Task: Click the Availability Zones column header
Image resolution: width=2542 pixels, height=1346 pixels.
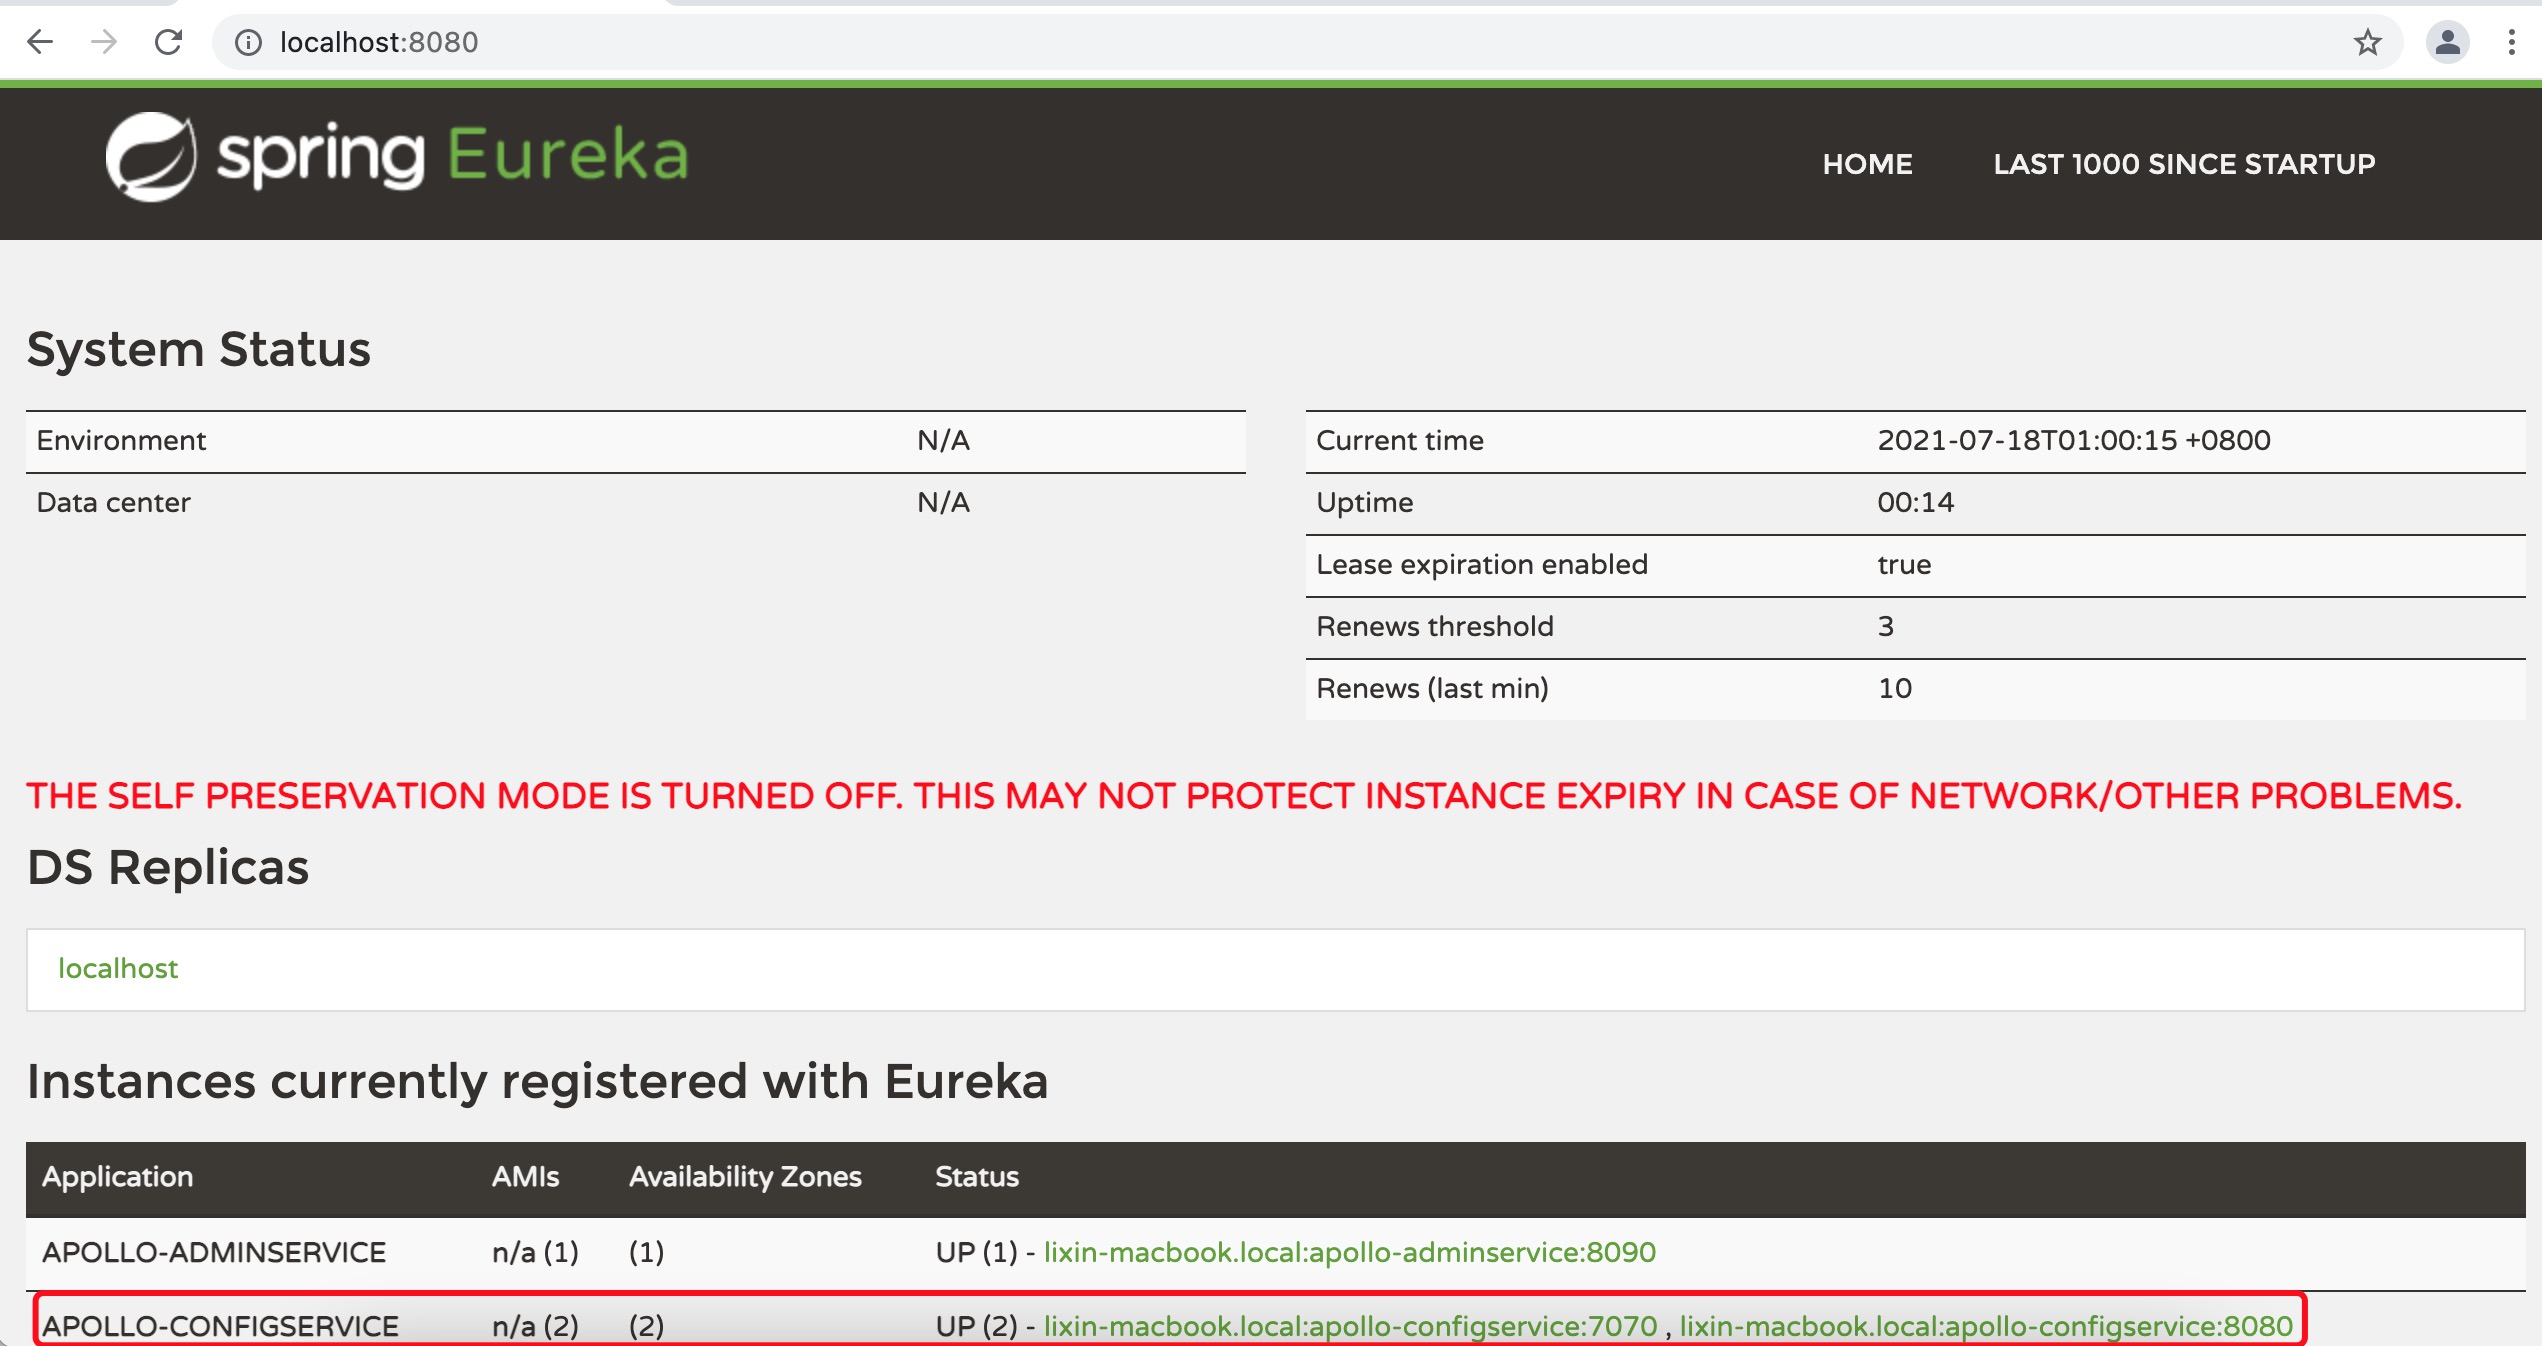Action: [x=745, y=1177]
